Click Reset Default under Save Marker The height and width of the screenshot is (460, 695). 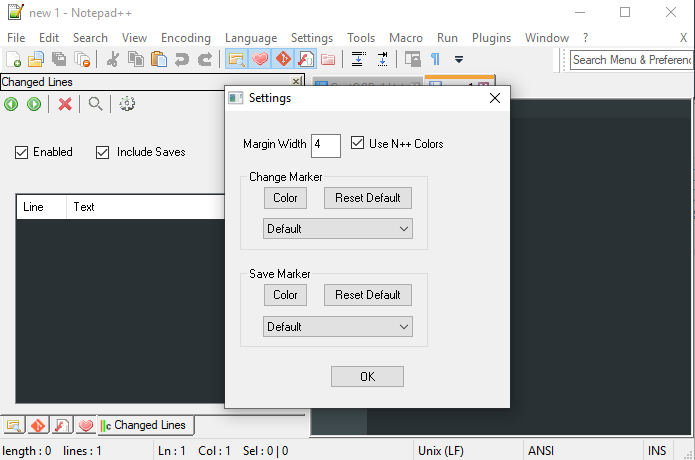(367, 295)
